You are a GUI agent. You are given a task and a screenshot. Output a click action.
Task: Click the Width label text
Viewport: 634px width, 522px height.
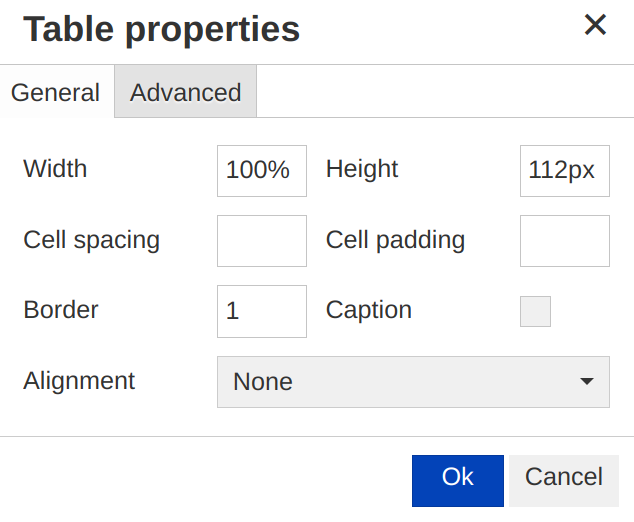tap(55, 169)
